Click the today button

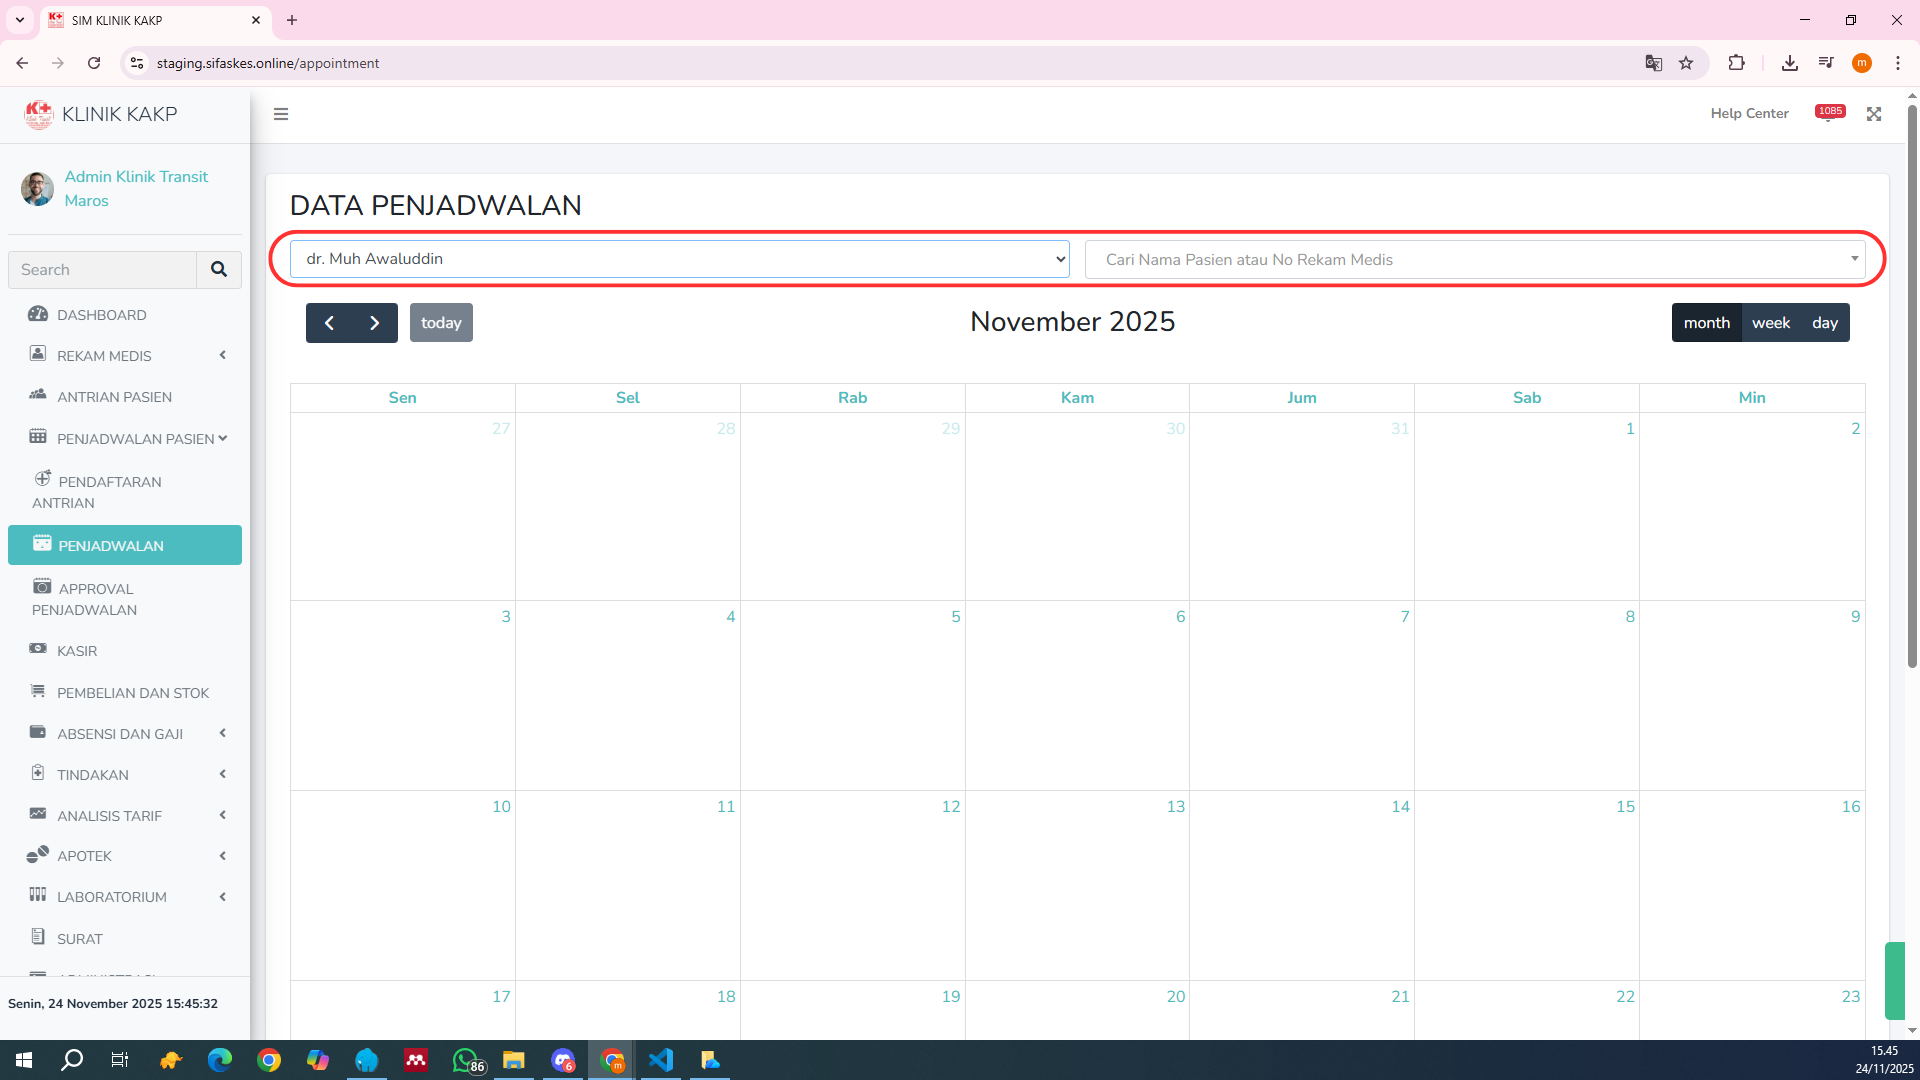[441, 323]
